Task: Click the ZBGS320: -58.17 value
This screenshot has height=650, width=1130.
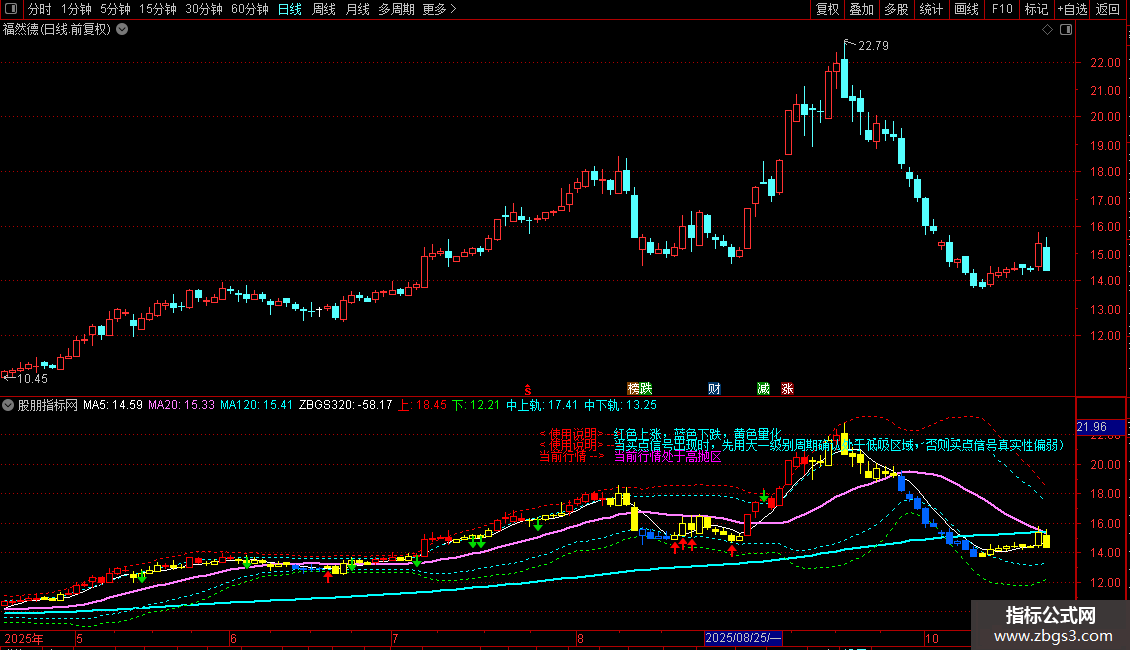Action: (x=346, y=405)
